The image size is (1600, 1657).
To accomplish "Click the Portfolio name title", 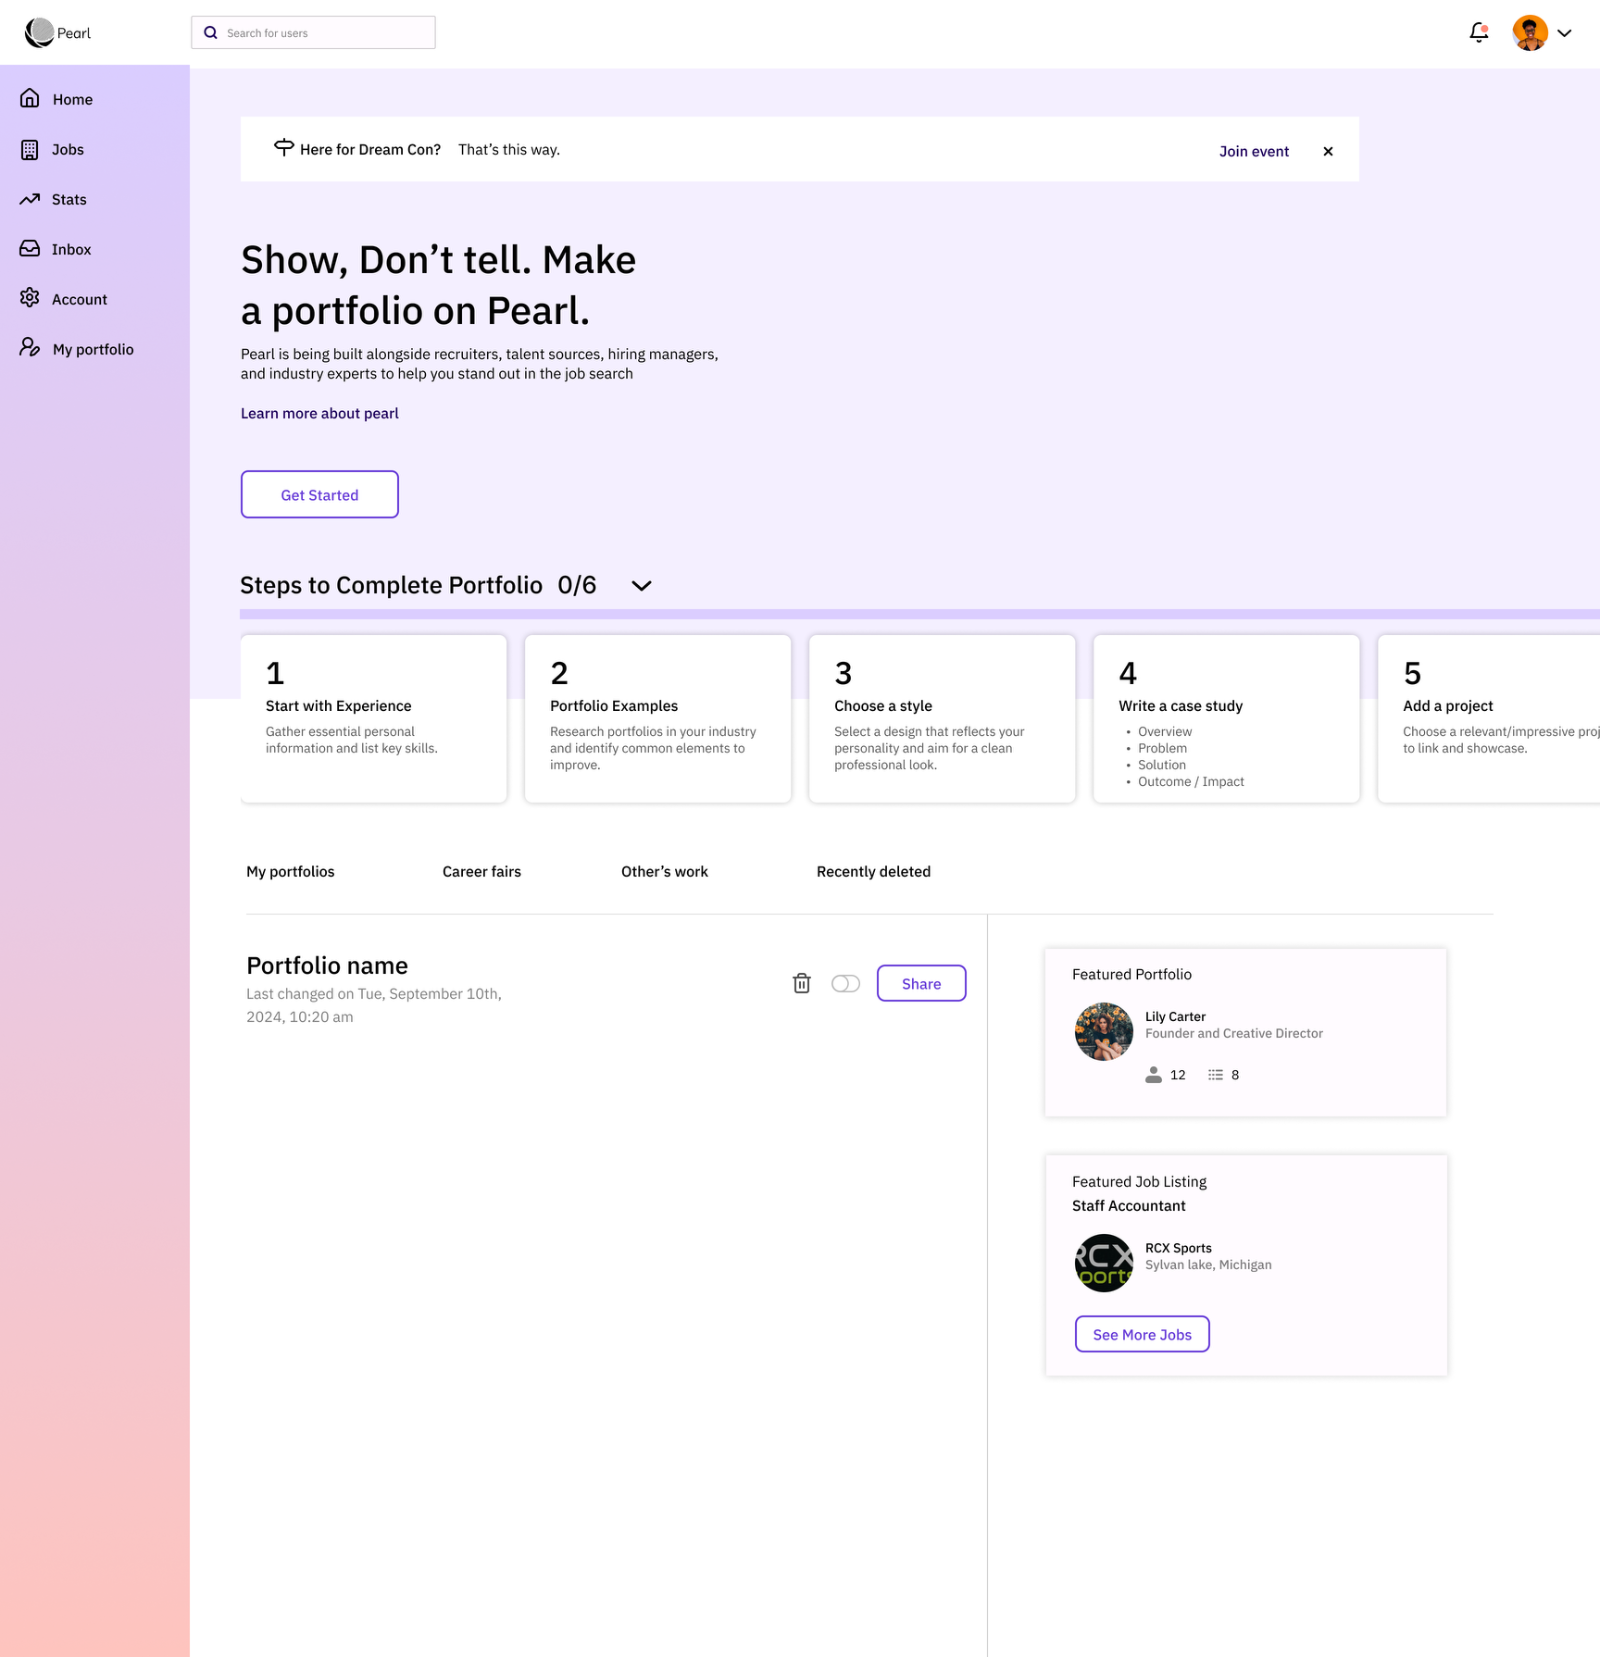I will 328,966.
